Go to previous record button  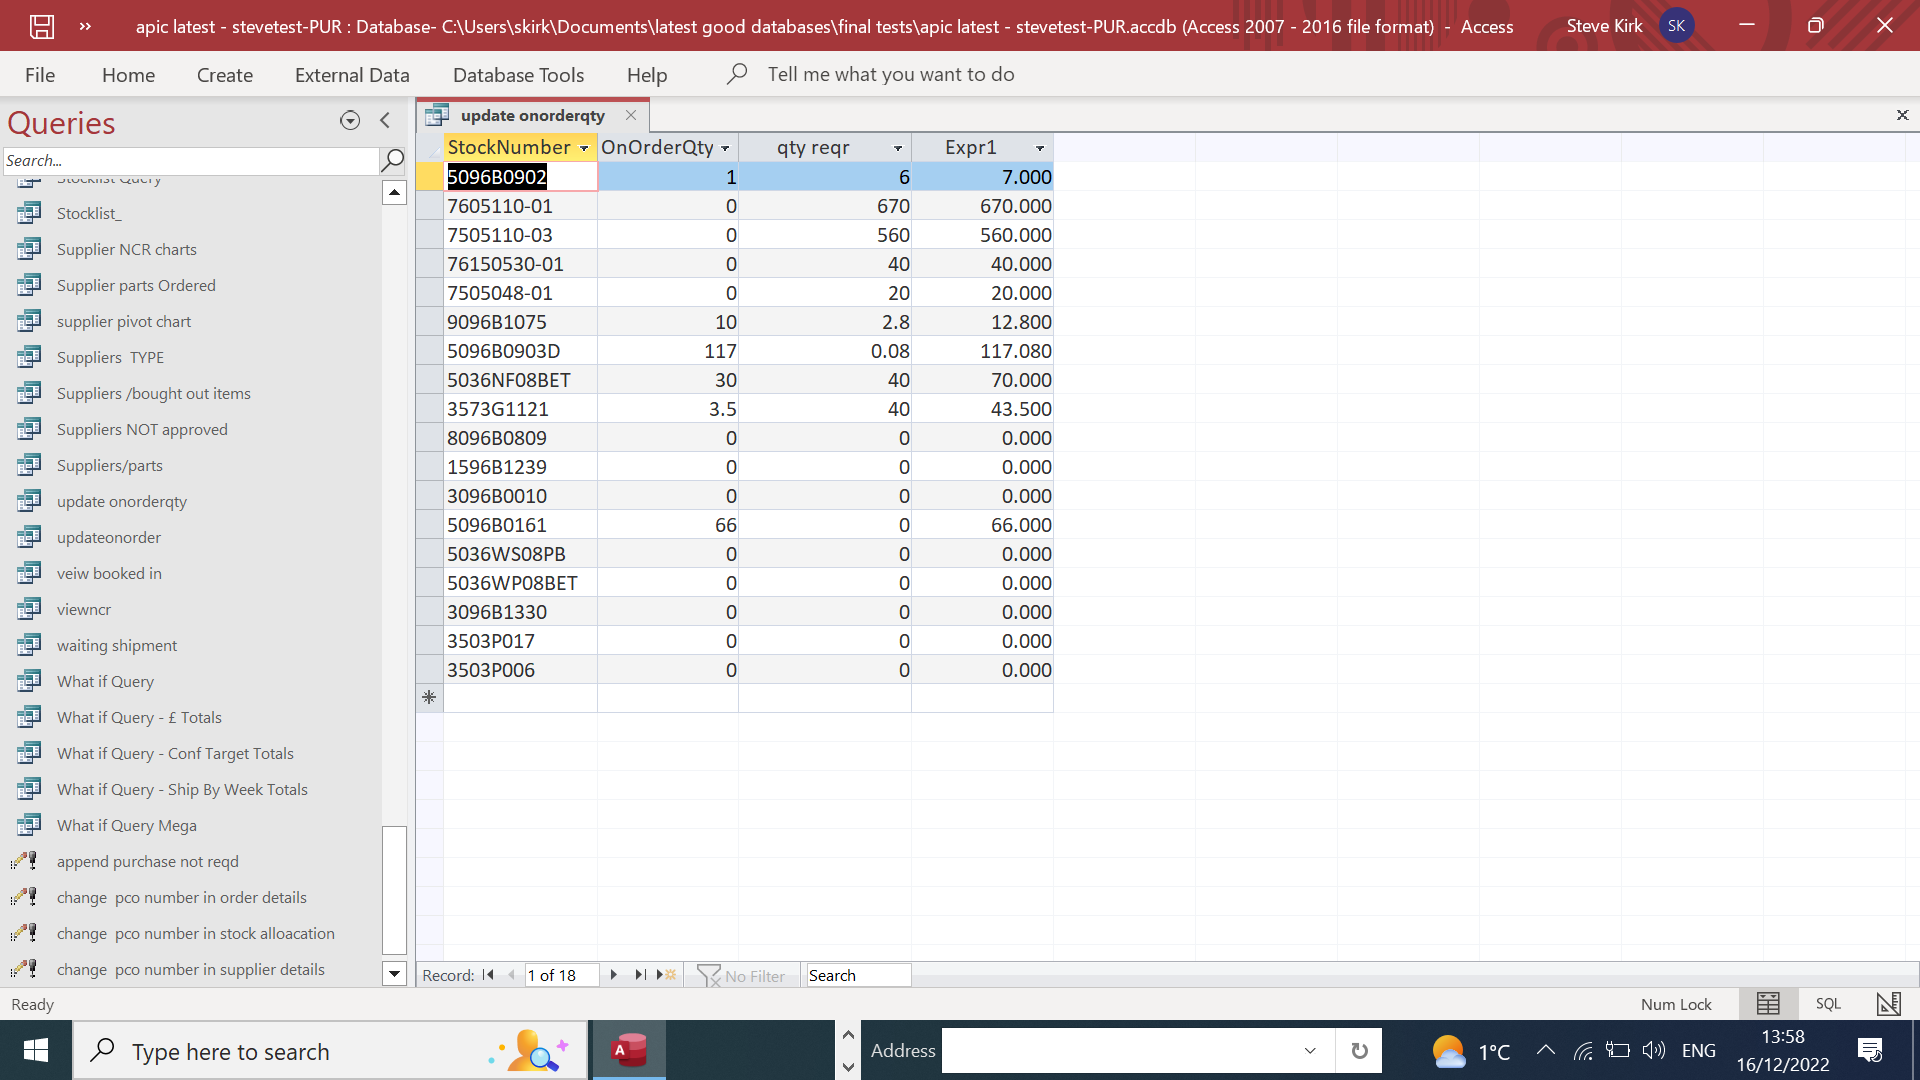pyautogui.click(x=511, y=975)
